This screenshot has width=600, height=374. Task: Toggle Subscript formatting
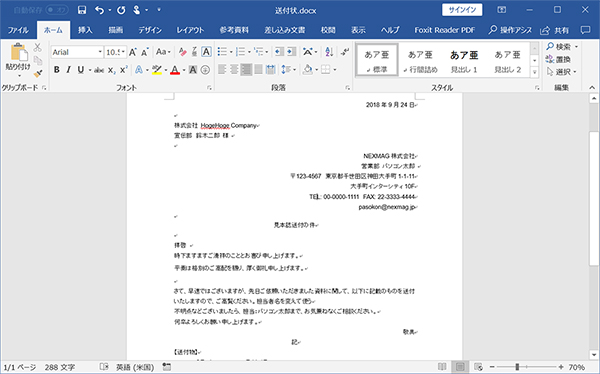coord(111,70)
